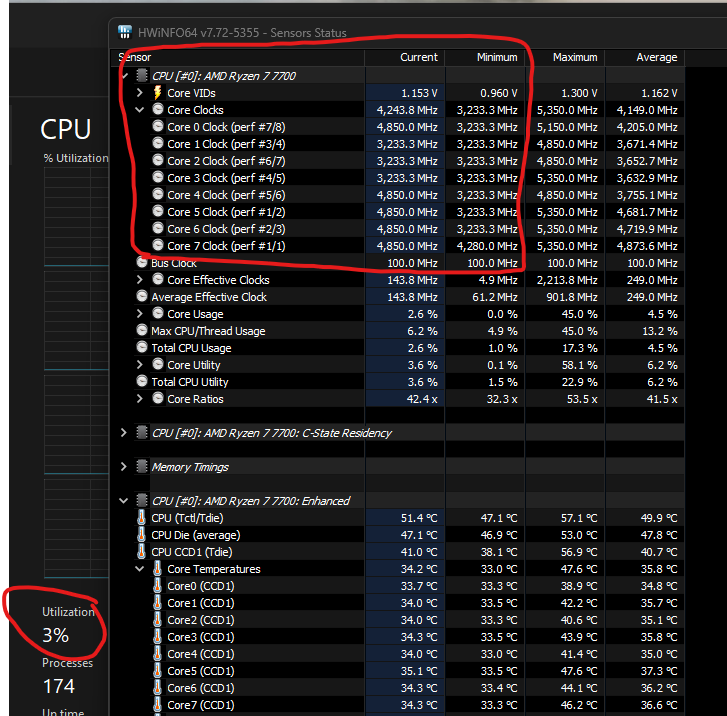Click the Maximum column header
Screen dimensions: 727x716
click(x=565, y=57)
